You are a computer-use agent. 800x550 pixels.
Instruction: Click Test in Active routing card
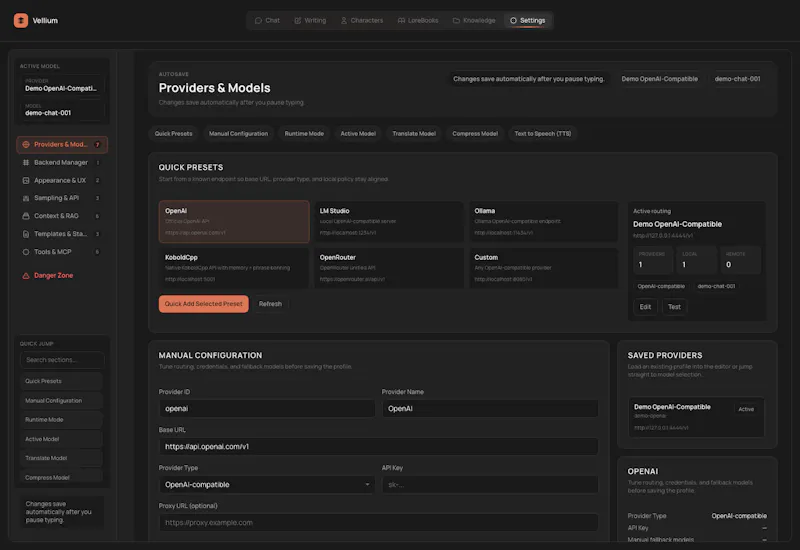674,307
